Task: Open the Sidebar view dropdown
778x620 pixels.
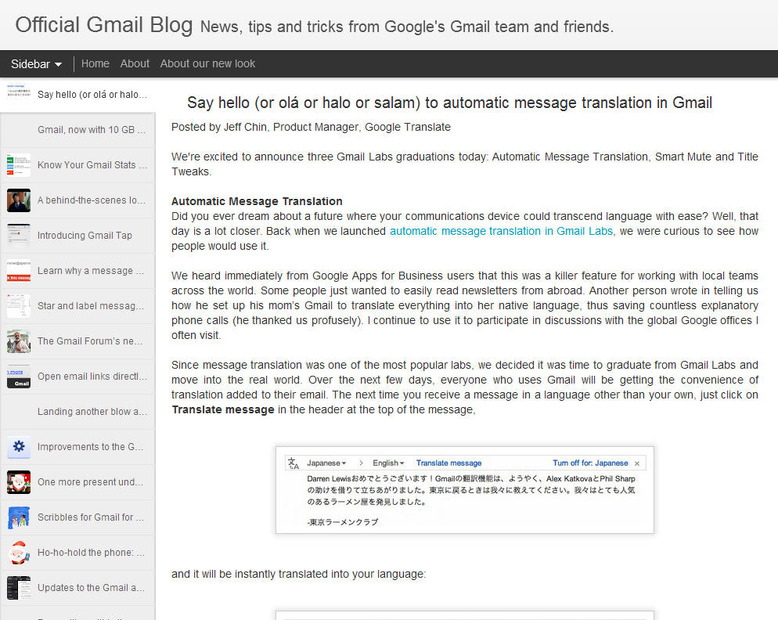Action: pyautogui.click(x=36, y=64)
